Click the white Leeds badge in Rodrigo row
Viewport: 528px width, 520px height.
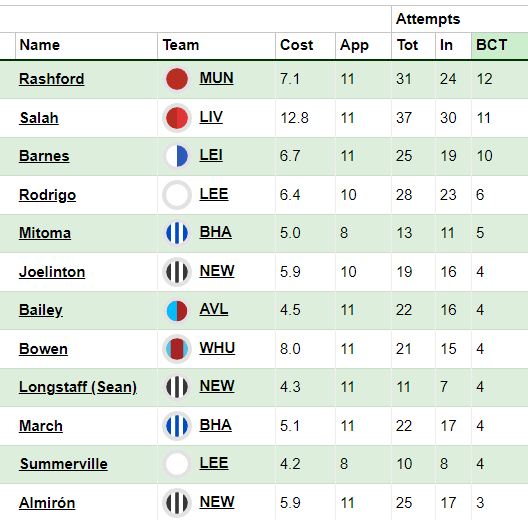[177, 195]
